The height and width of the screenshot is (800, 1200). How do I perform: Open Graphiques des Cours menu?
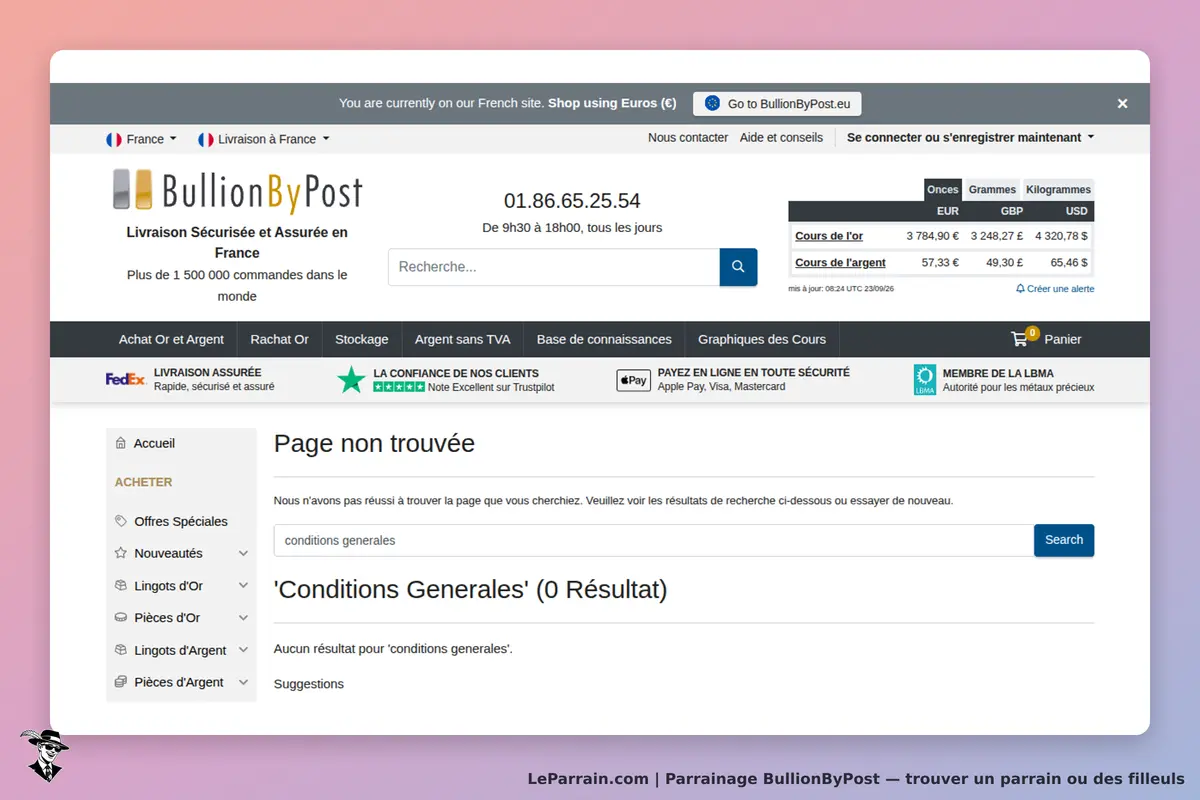[x=762, y=339]
